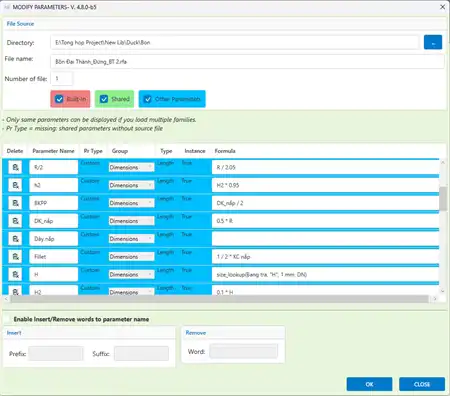Click the Formula column header
This screenshot has width=450, height=396.
(x=225, y=151)
